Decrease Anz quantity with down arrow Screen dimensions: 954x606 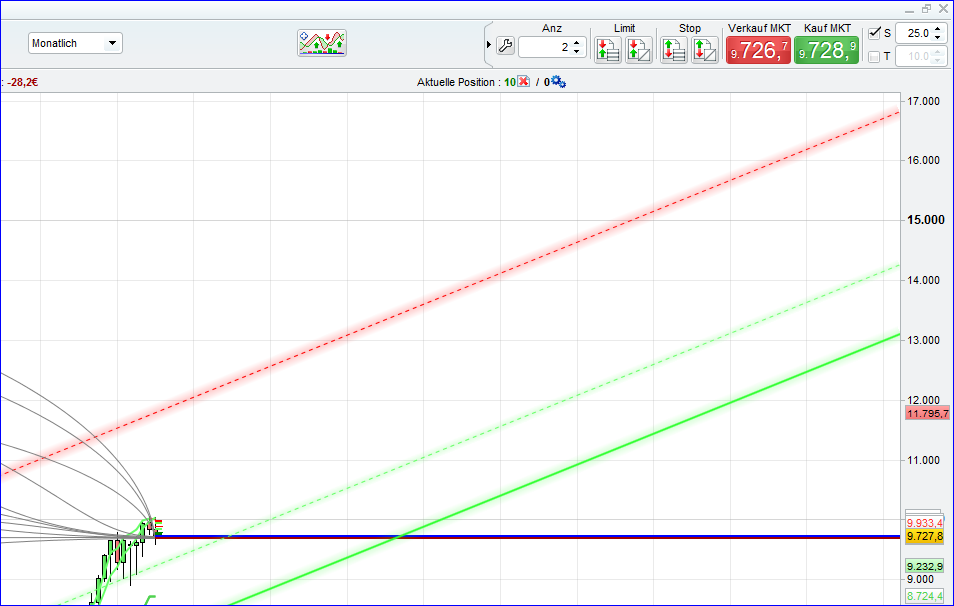(x=577, y=51)
